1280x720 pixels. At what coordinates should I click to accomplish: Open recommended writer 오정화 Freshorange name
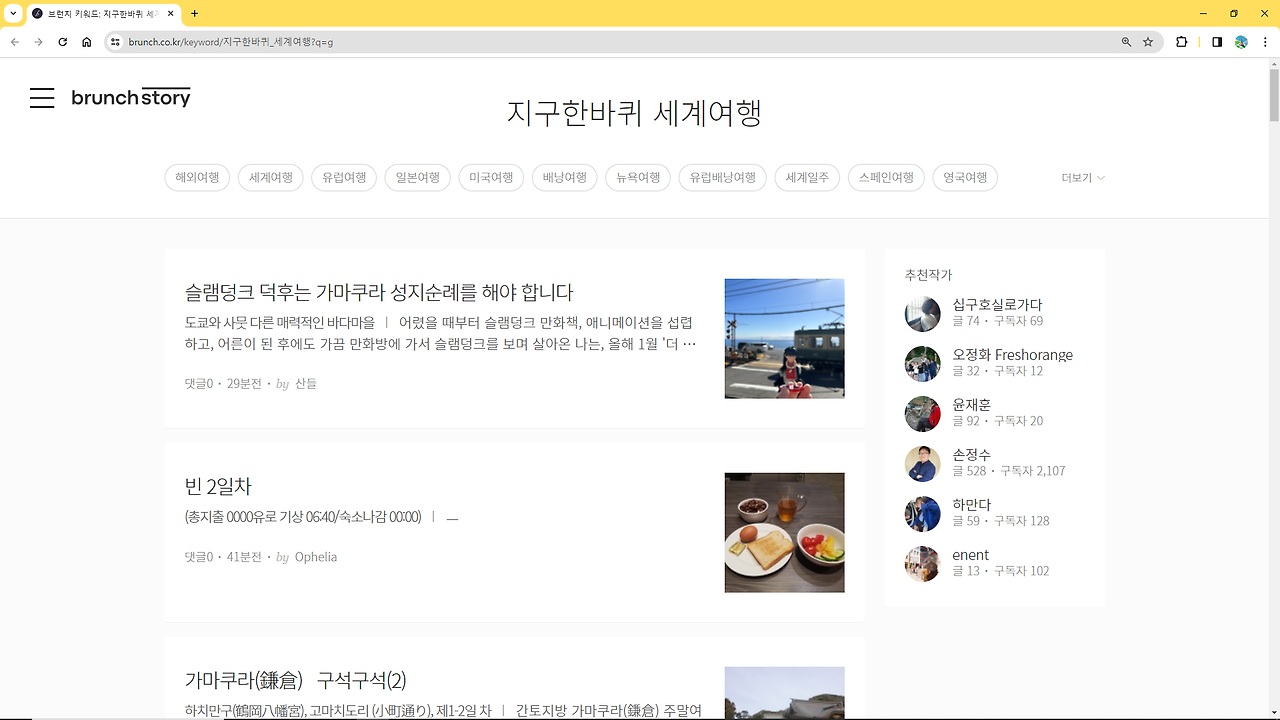(1012, 355)
